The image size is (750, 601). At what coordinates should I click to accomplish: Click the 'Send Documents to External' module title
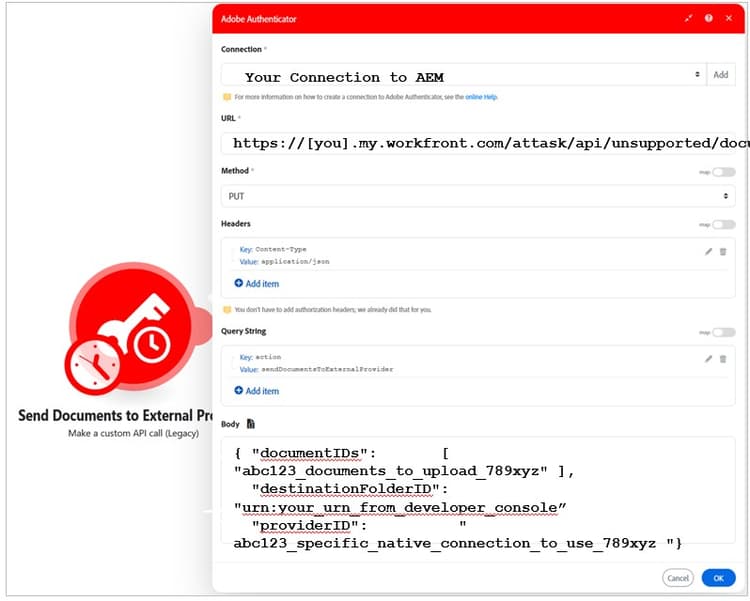pyautogui.click(x=115, y=415)
